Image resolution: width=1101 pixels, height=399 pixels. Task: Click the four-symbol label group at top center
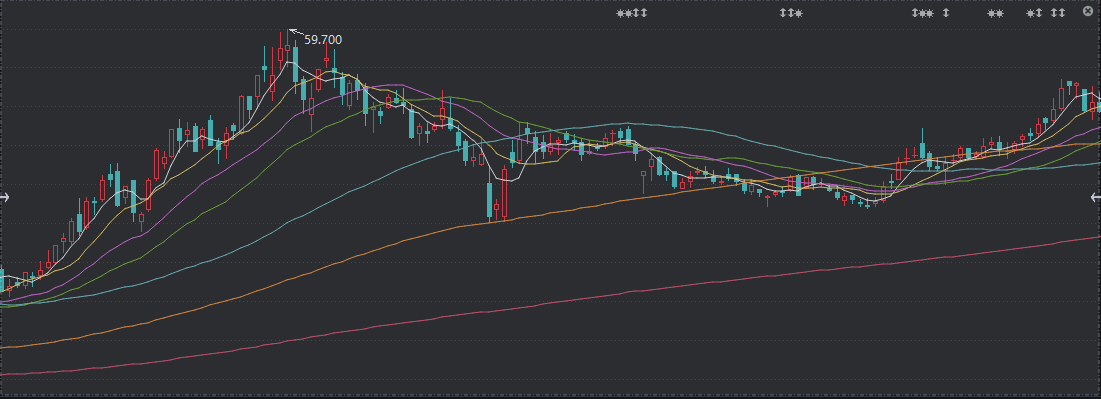(x=632, y=13)
